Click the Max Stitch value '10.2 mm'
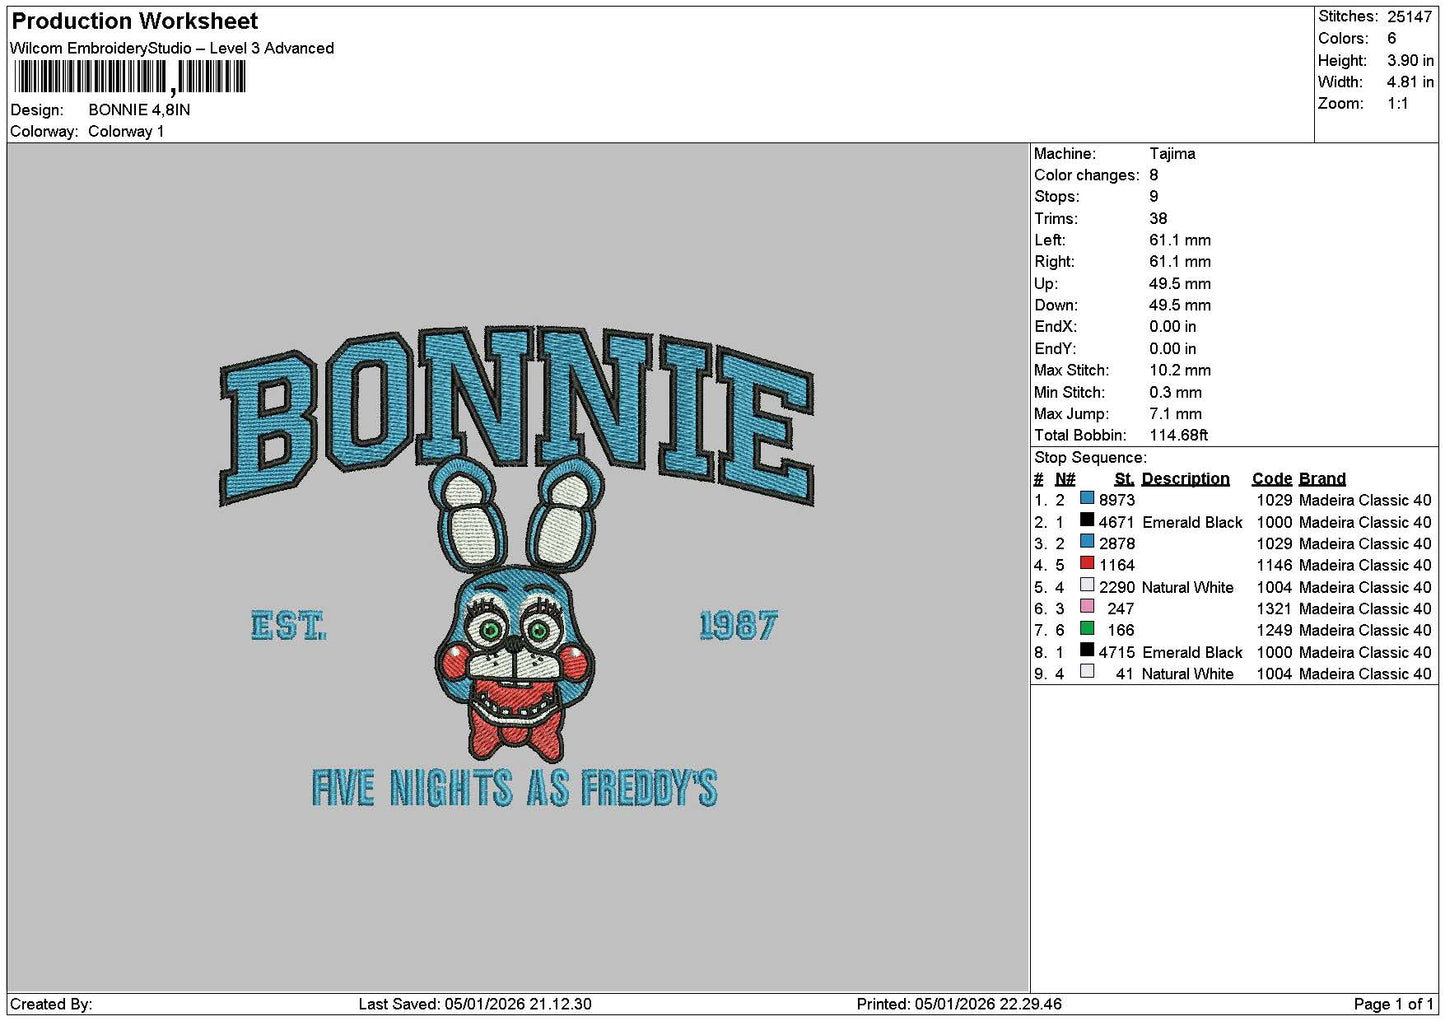1445x1021 pixels. click(x=1180, y=371)
